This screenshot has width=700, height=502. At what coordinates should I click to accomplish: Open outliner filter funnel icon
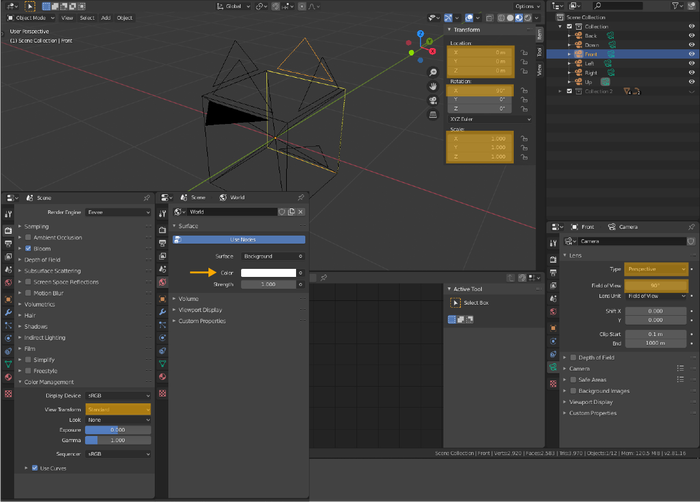[675, 6]
